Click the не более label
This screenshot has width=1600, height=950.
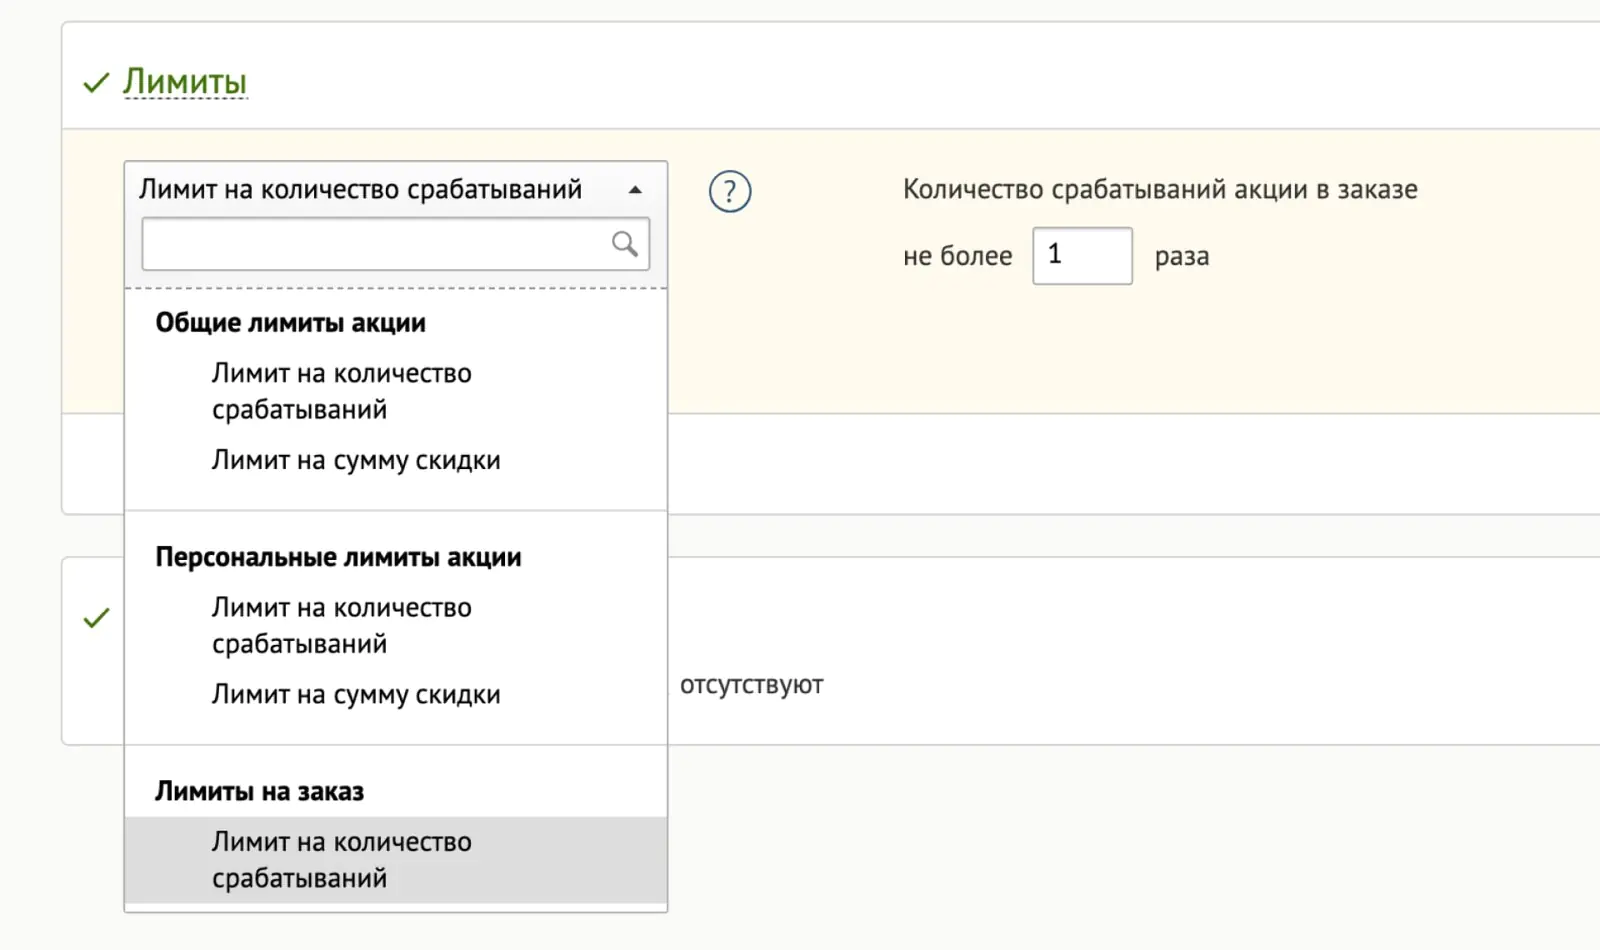[958, 256]
